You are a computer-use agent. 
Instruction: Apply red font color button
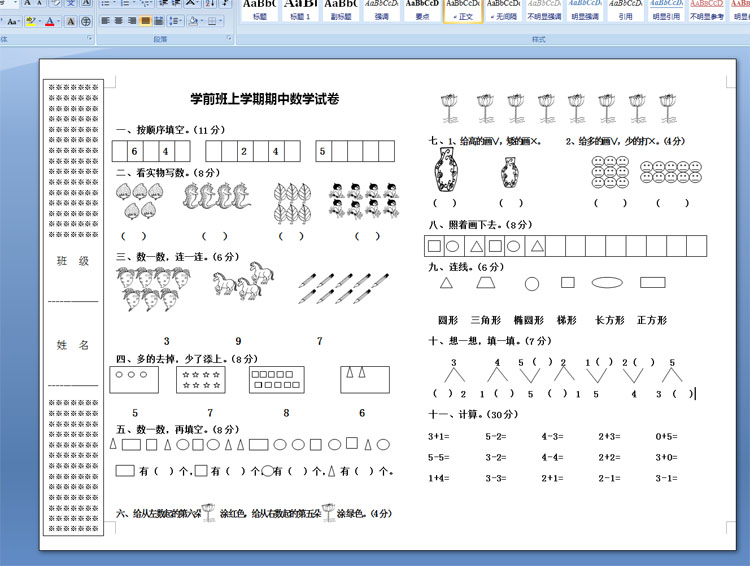[50, 21]
